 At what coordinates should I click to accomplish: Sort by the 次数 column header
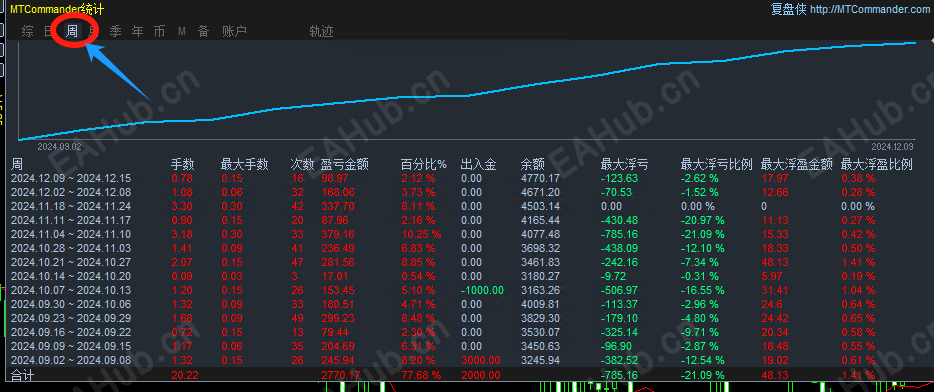tap(302, 164)
